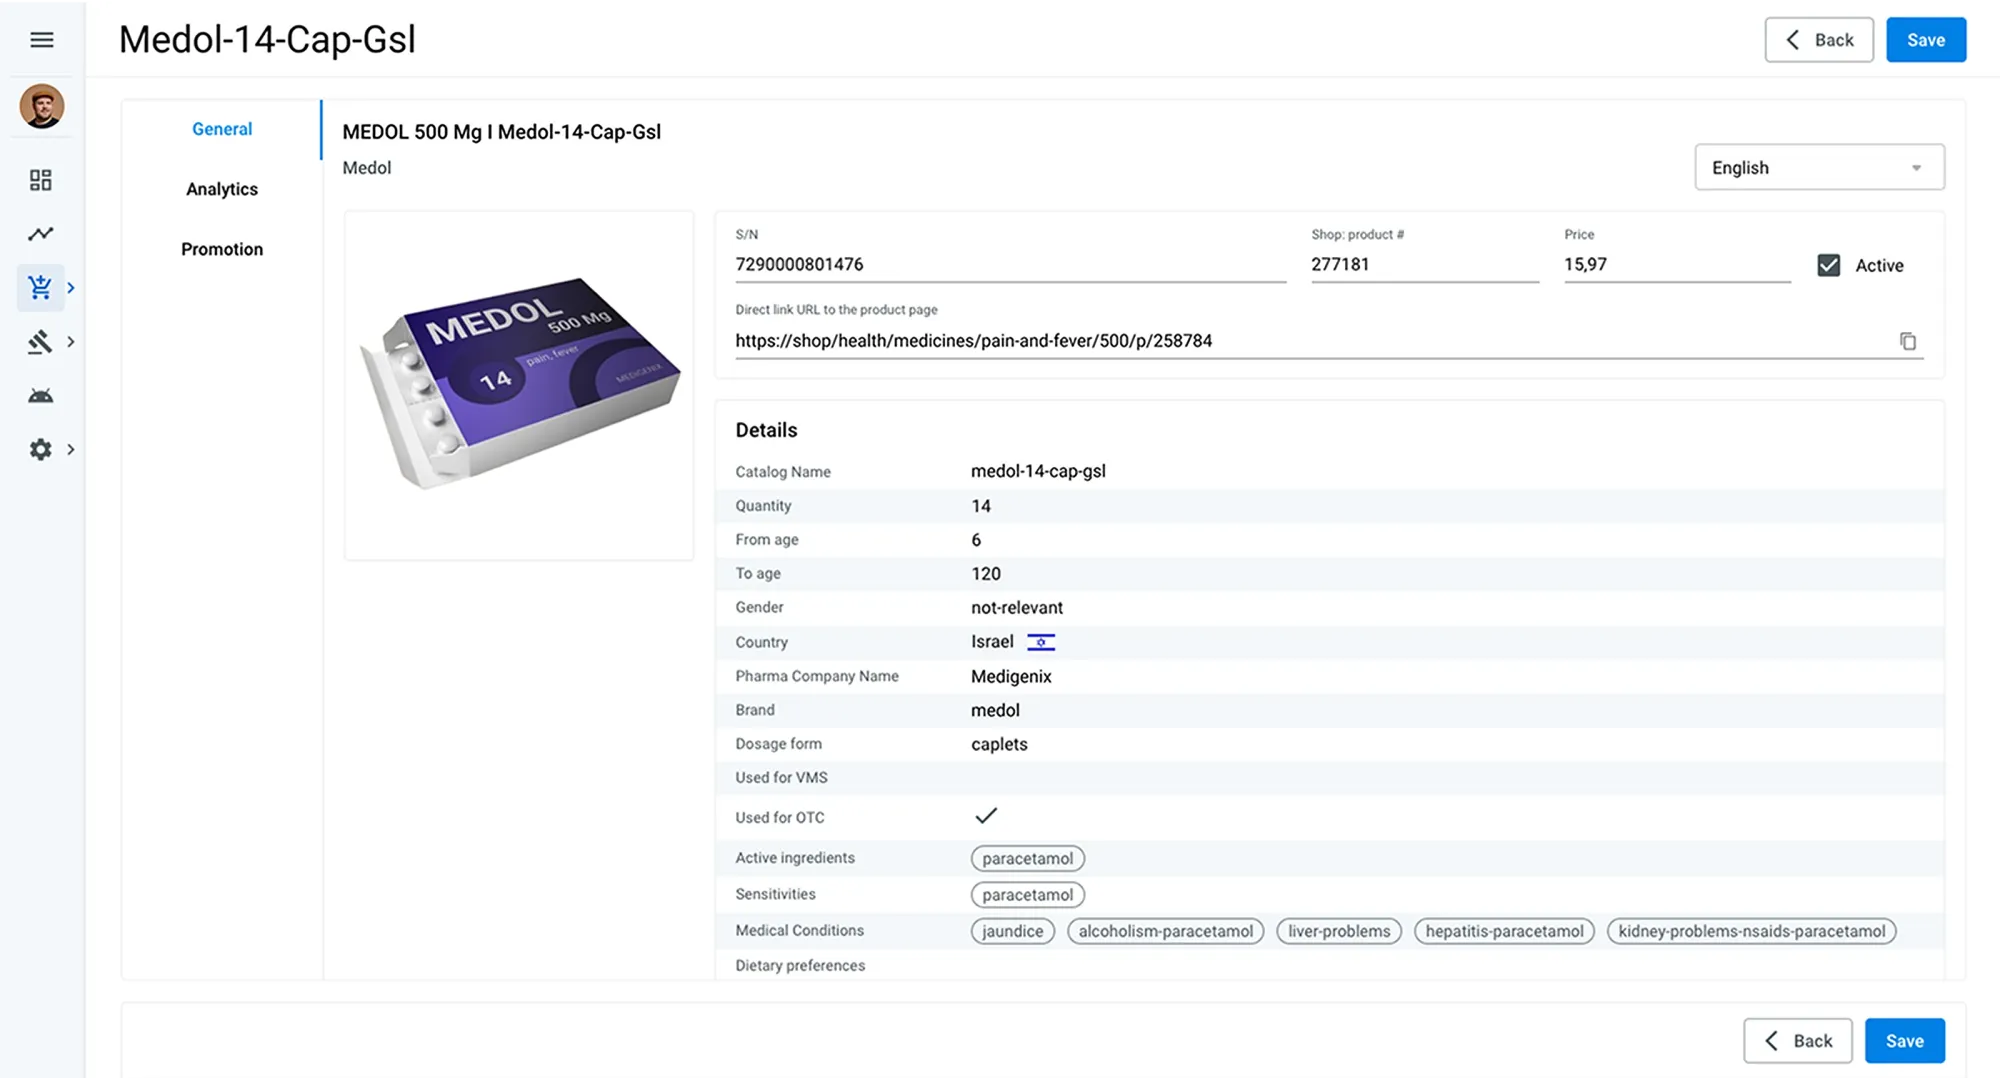The height and width of the screenshot is (1078, 2000).
Task: Click the bottom Back button
Action: pyautogui.click(x=1798, y=1041)
